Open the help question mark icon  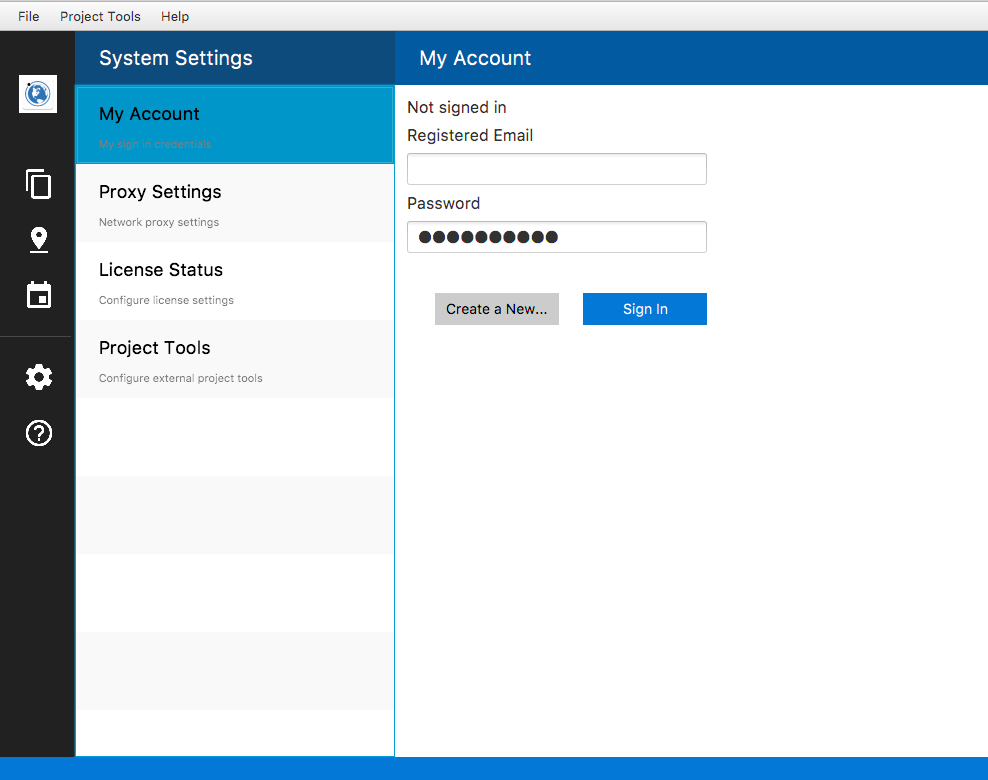click(x=38, y=433)
